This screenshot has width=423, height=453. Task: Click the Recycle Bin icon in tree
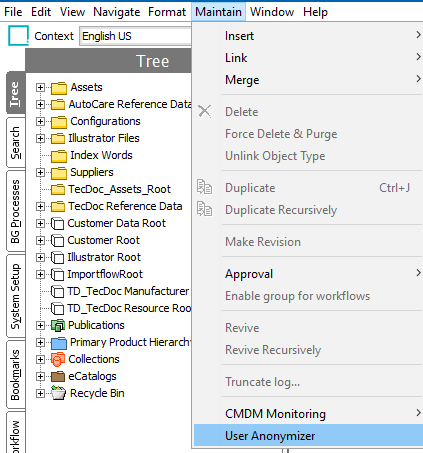point(58,393)
